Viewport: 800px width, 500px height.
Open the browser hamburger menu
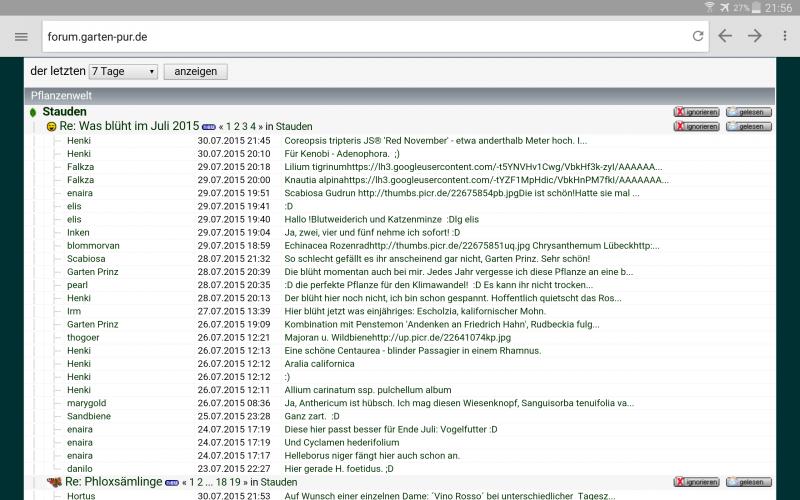coord(21,36)
